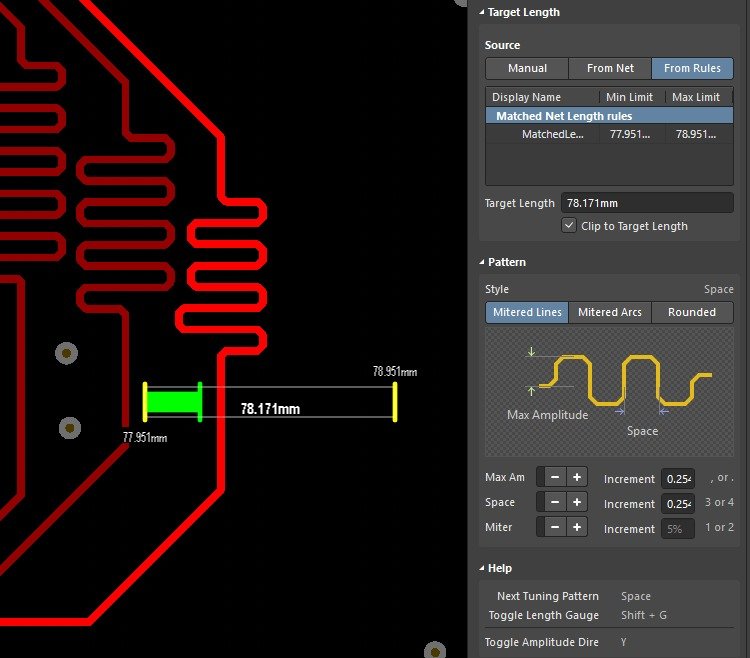Increase Max Amplitude with plus button

(x=577, y=477)
